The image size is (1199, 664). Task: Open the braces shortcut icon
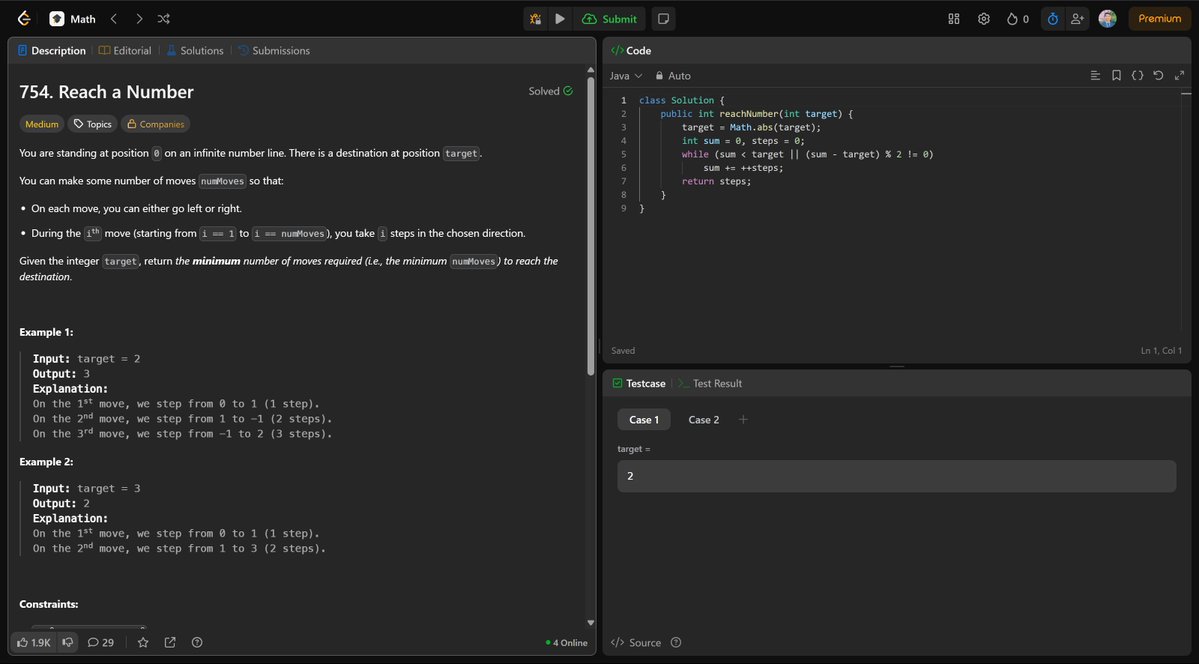[x=1137, y=75]
